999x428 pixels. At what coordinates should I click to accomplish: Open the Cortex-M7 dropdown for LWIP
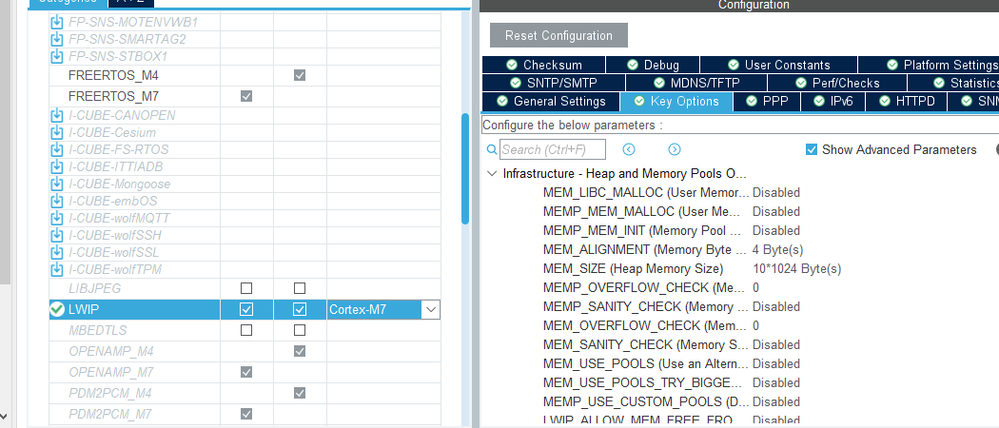coord(431,310)
